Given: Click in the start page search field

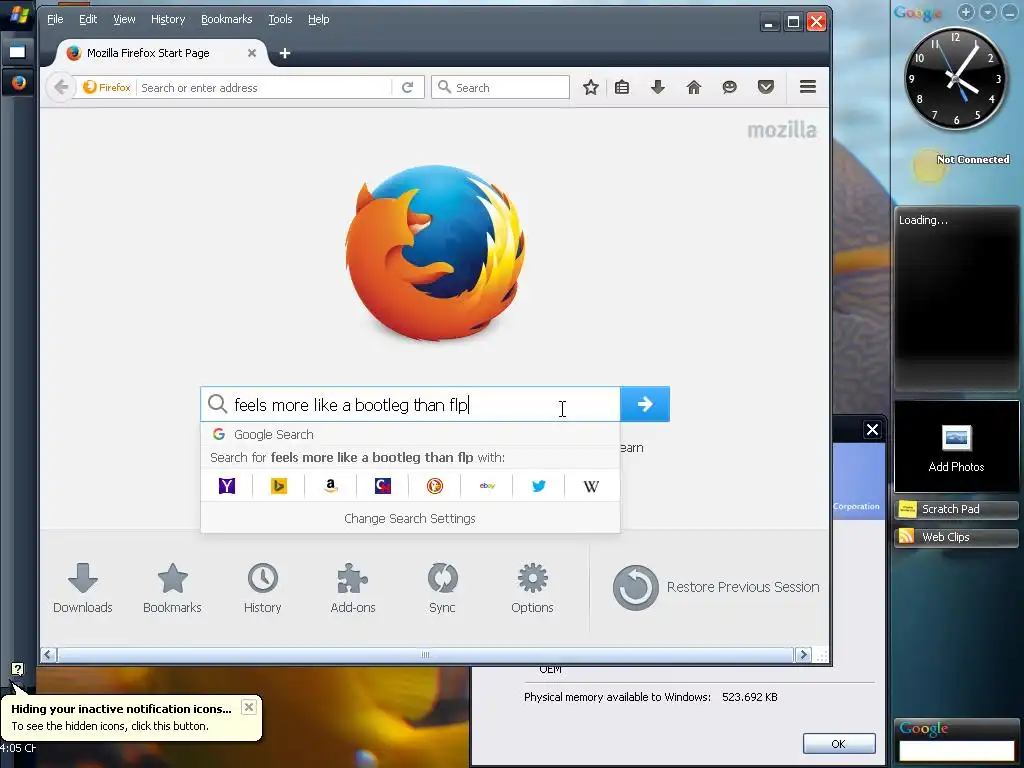Looking at the screenshot, I should [410, 404].
